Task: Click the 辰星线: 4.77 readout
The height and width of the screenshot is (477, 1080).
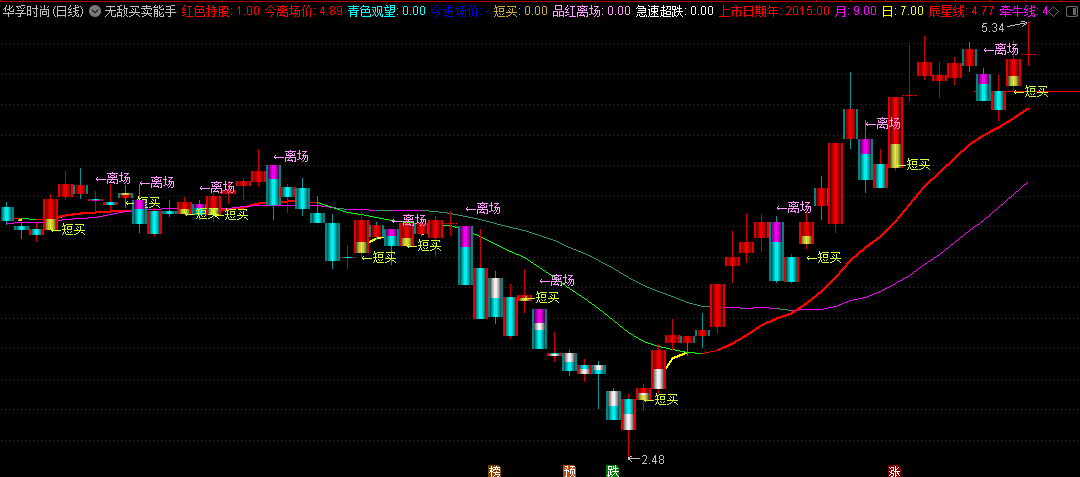Action: (962, 11)
